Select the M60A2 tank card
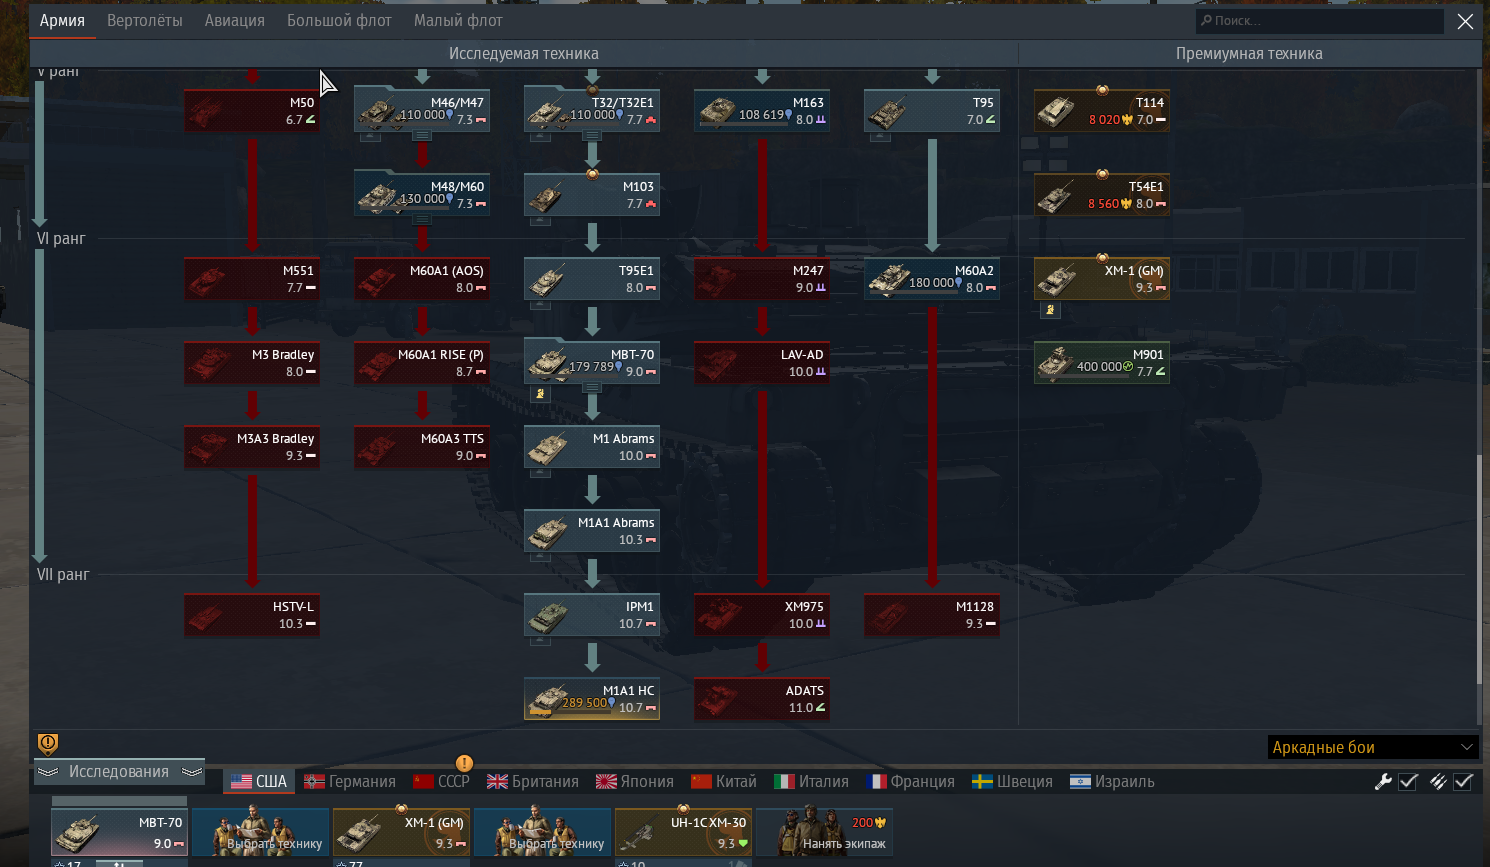The height and width of the screenshot is (867, 1490). 932,278
